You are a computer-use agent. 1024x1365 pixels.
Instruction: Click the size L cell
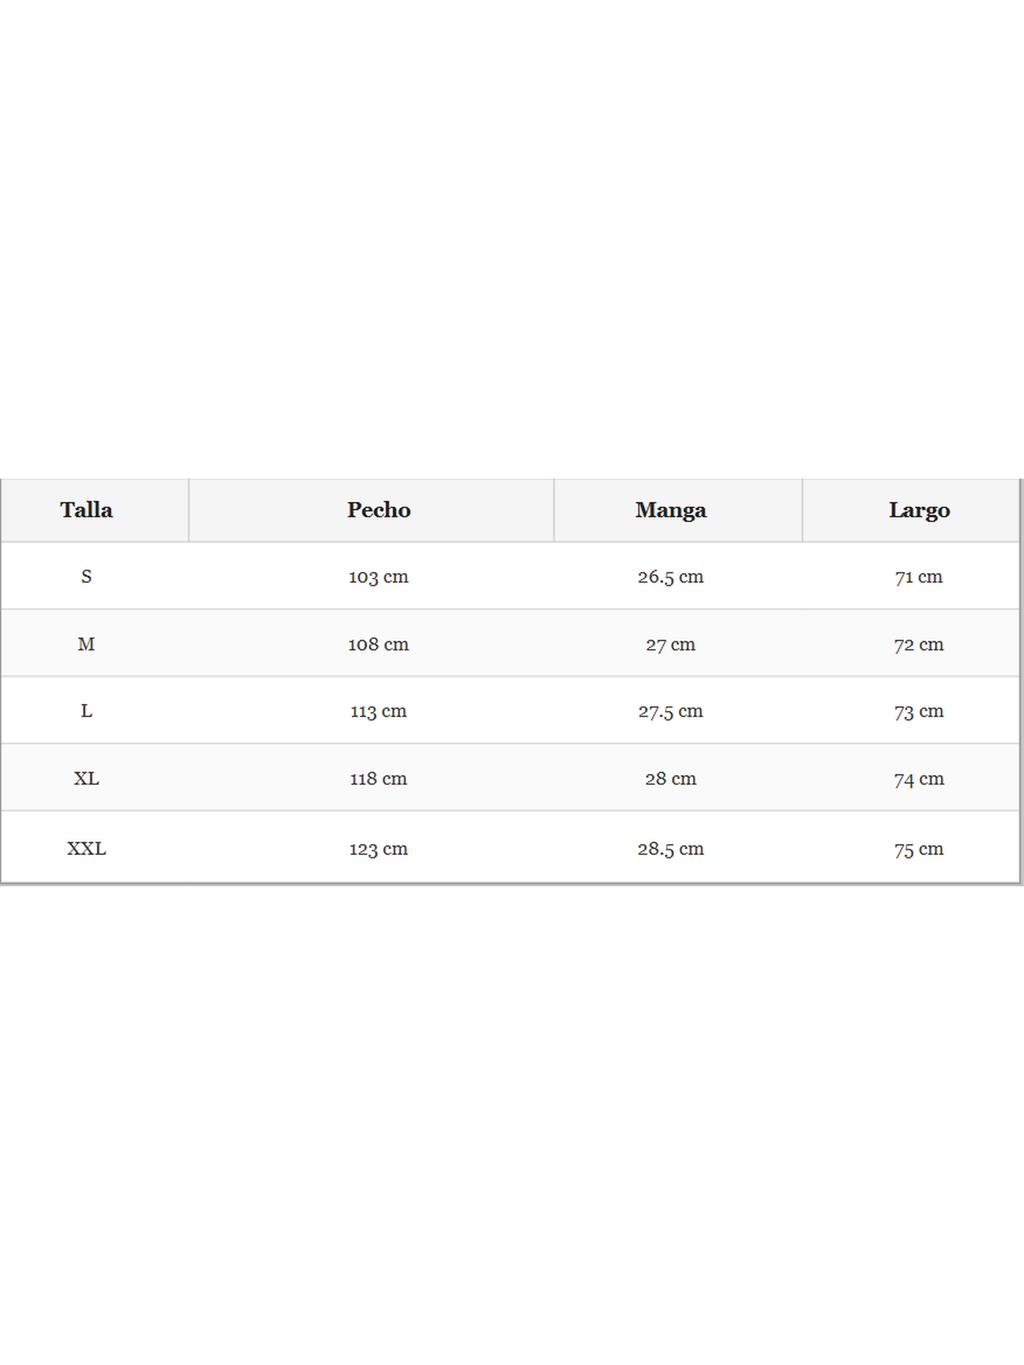tap(86, 711)
